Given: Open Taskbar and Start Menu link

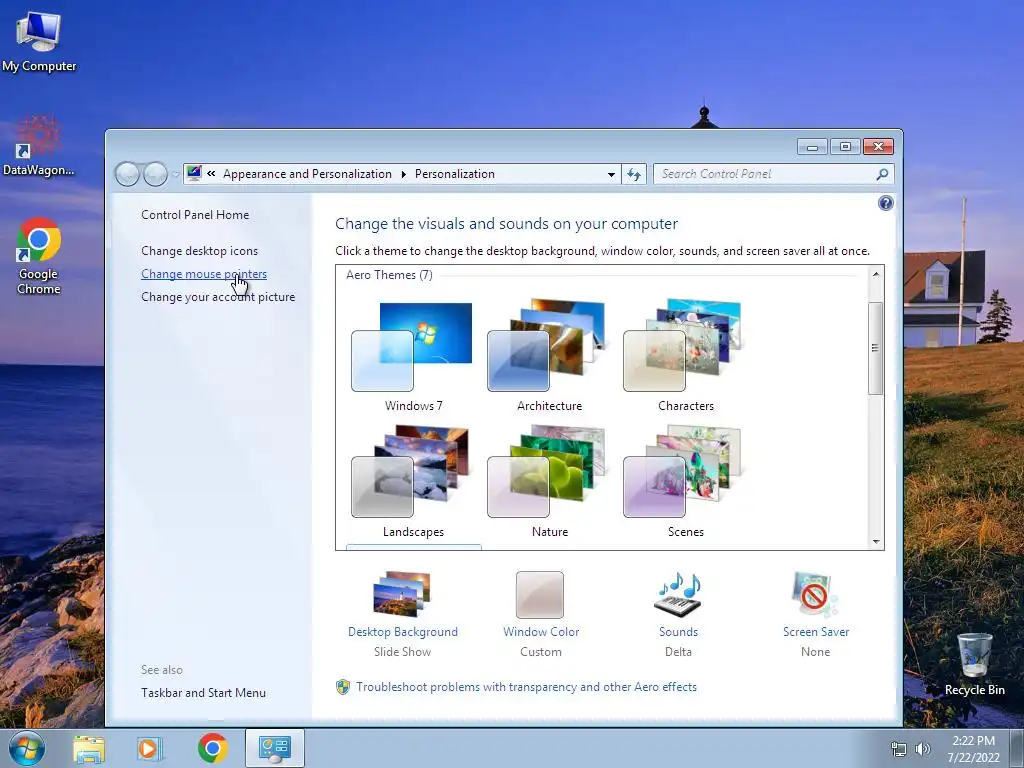Looking at the screenshot, I should (203, 693).
